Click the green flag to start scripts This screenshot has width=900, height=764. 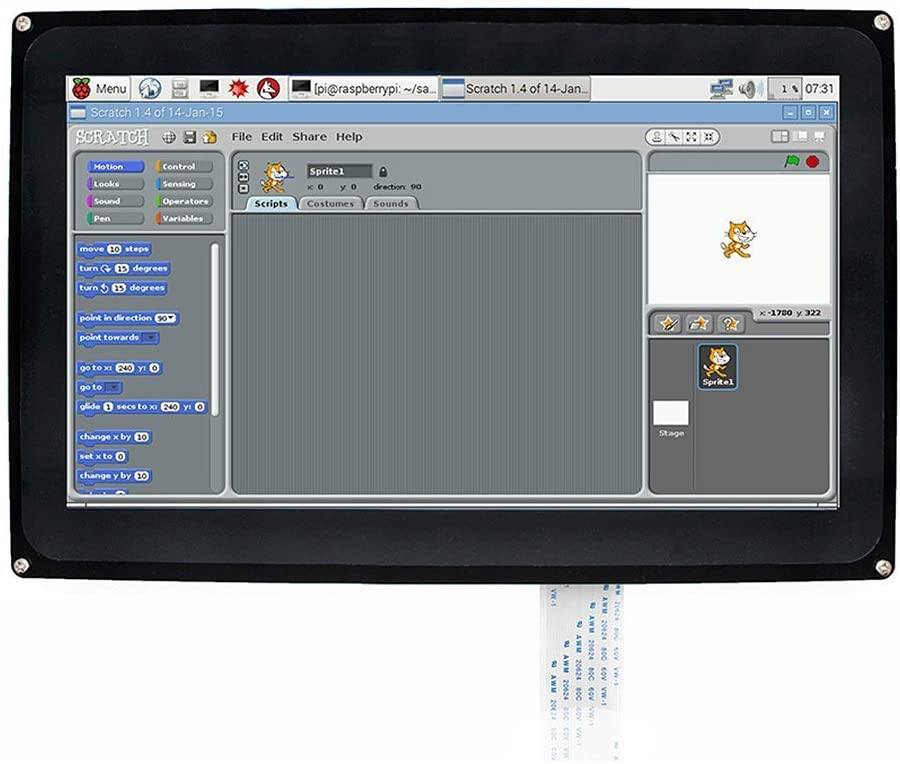792,161
